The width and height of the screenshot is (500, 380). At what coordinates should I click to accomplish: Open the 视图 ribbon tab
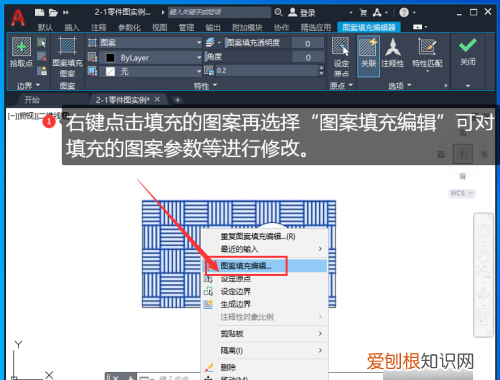pyautogui.click(x=160, y=27)
